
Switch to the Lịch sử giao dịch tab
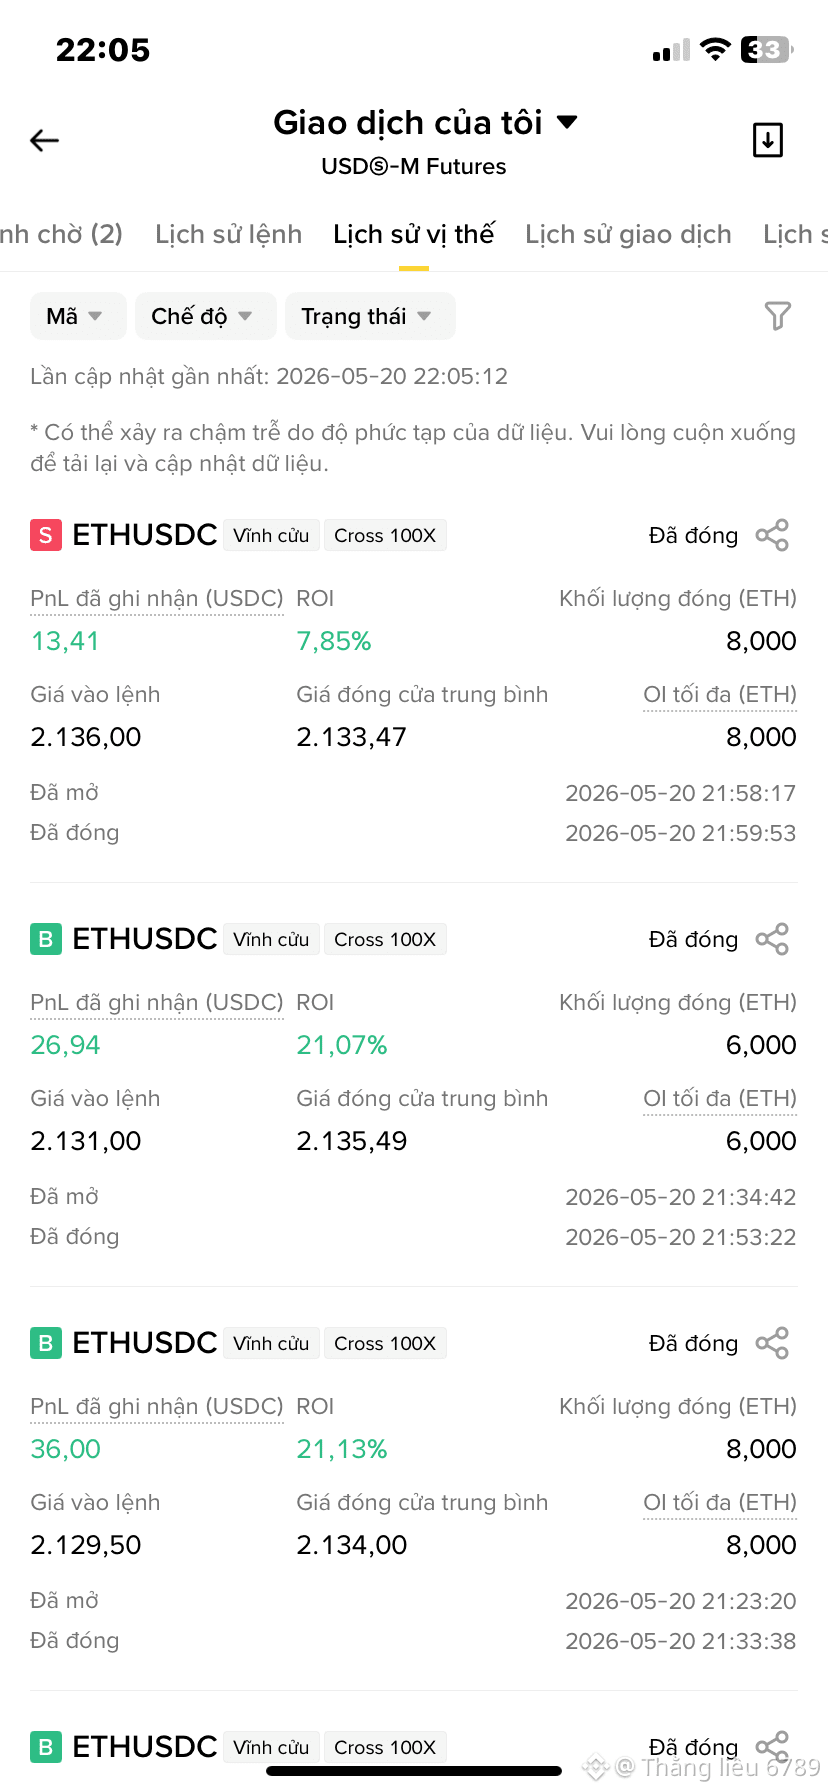(628, 234)
